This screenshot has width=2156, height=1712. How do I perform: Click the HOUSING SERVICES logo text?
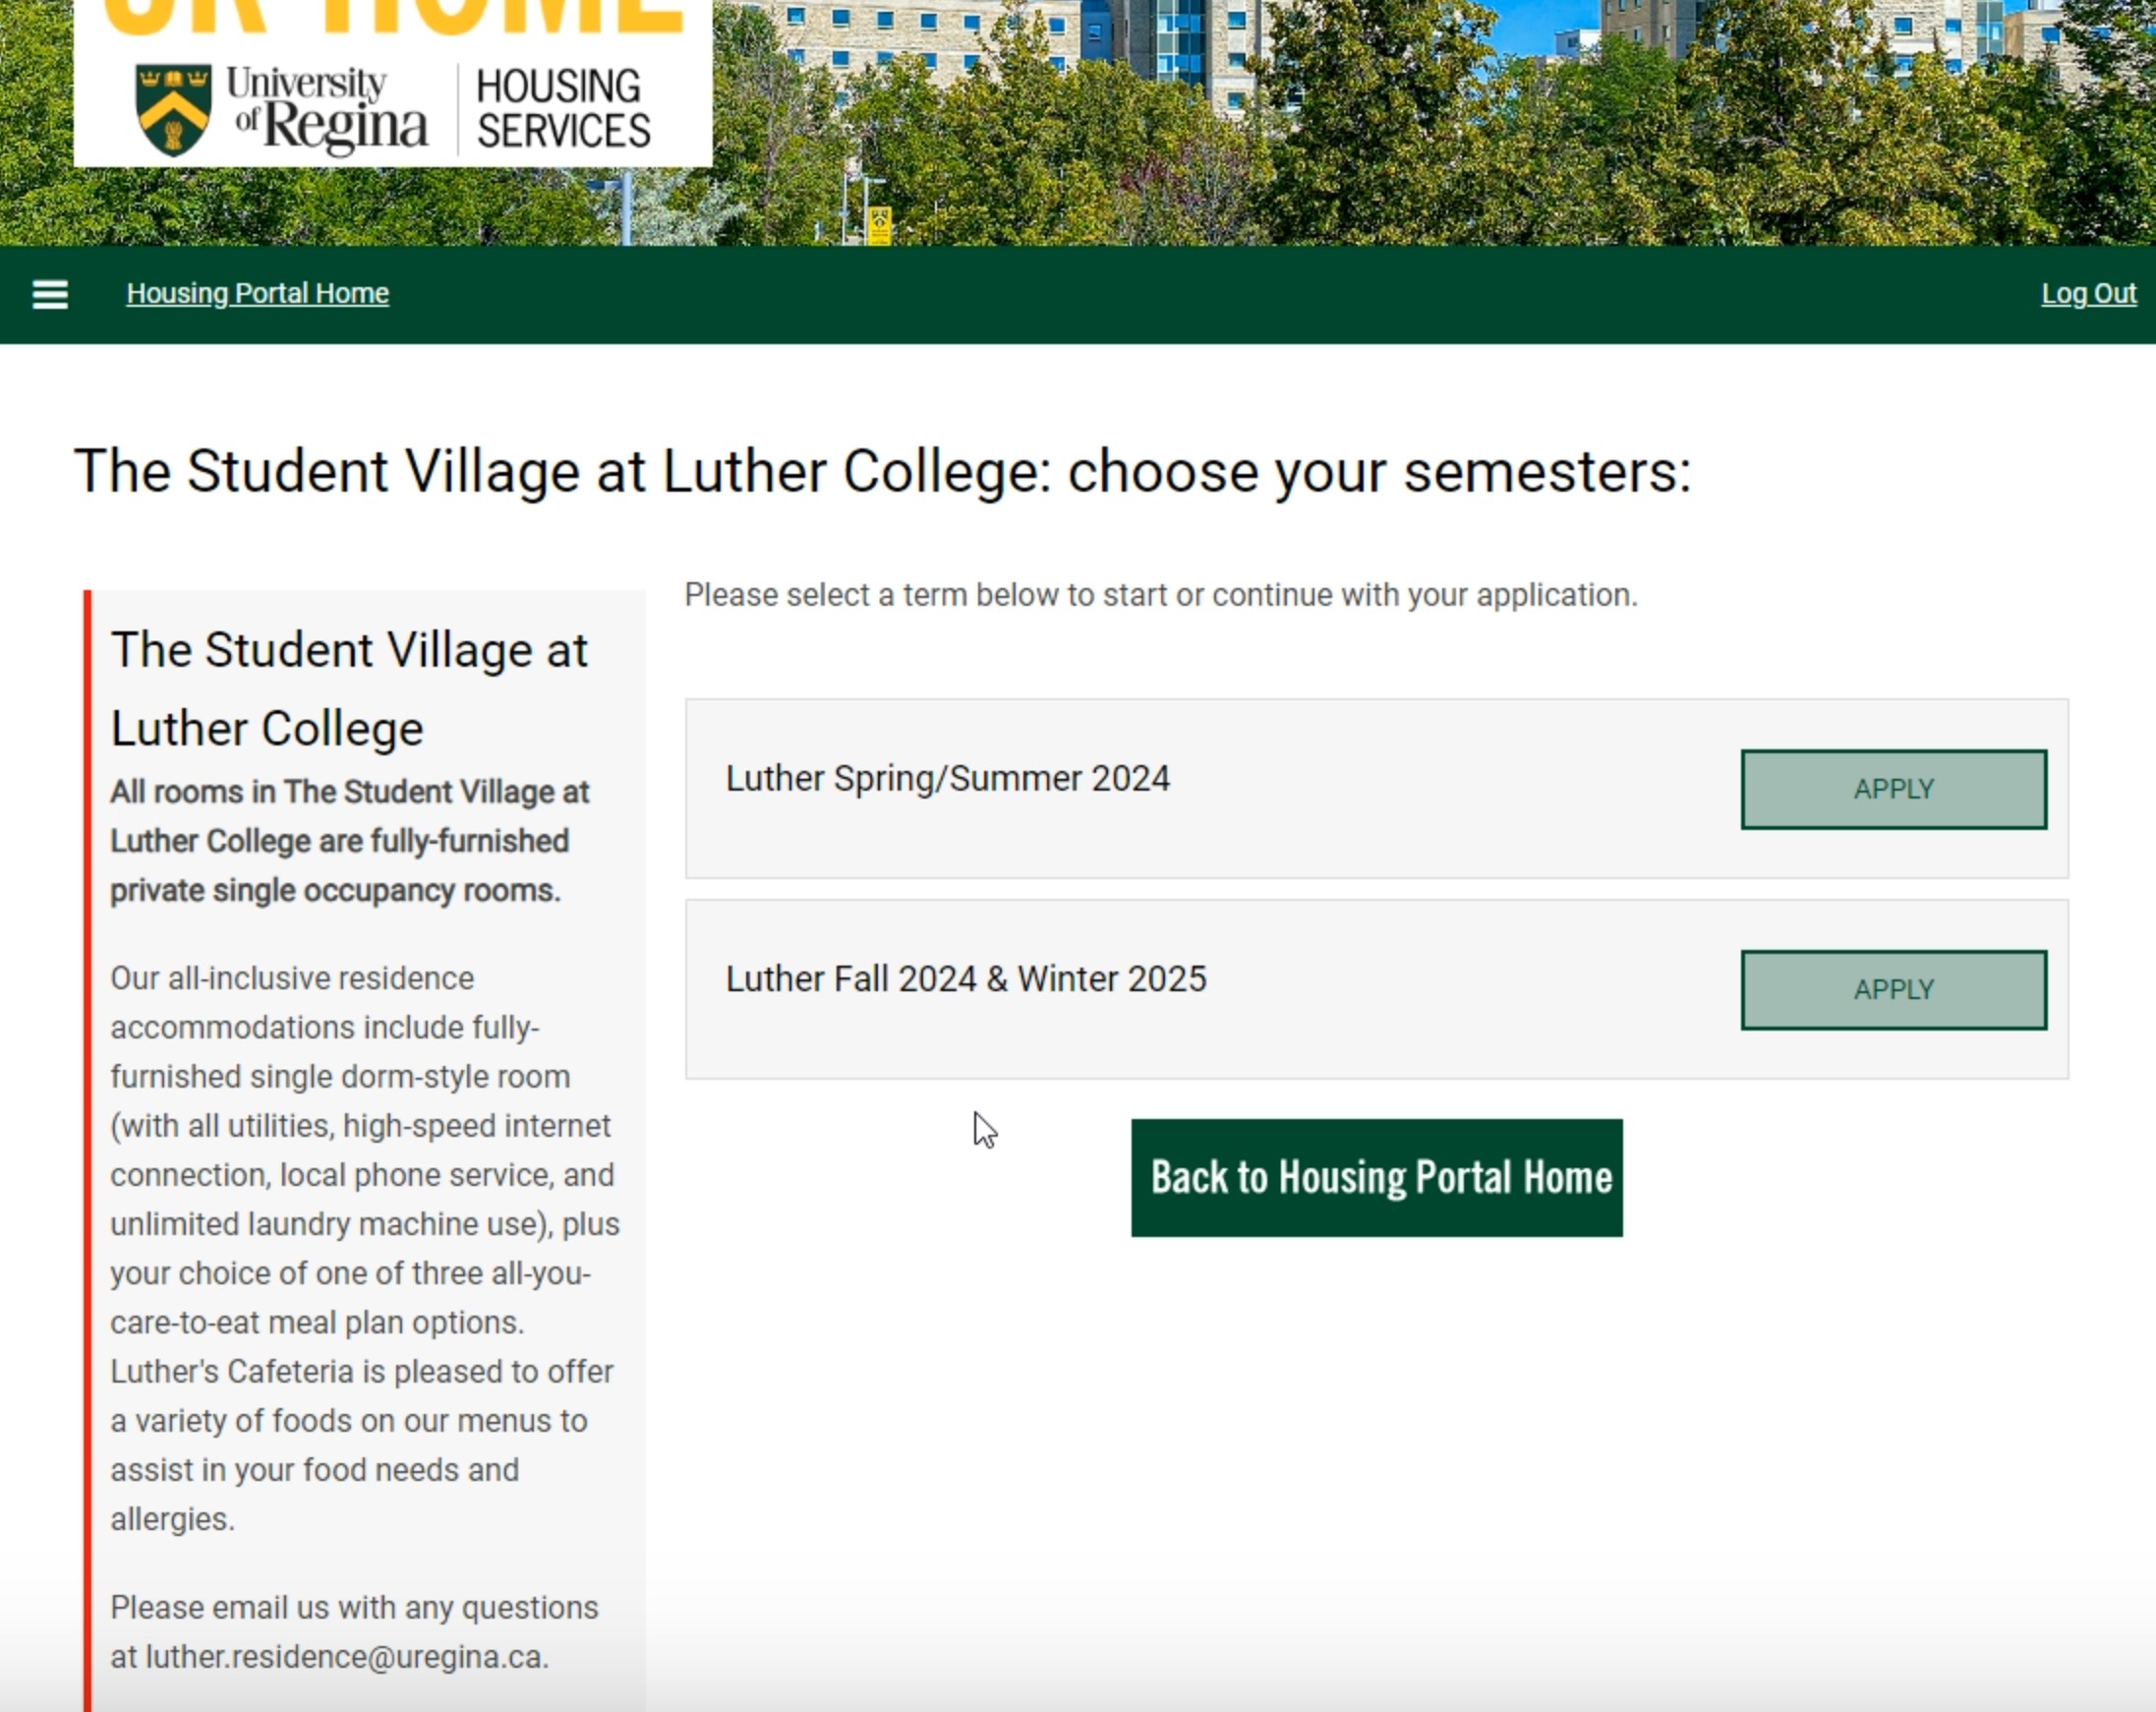pos(562,109)
